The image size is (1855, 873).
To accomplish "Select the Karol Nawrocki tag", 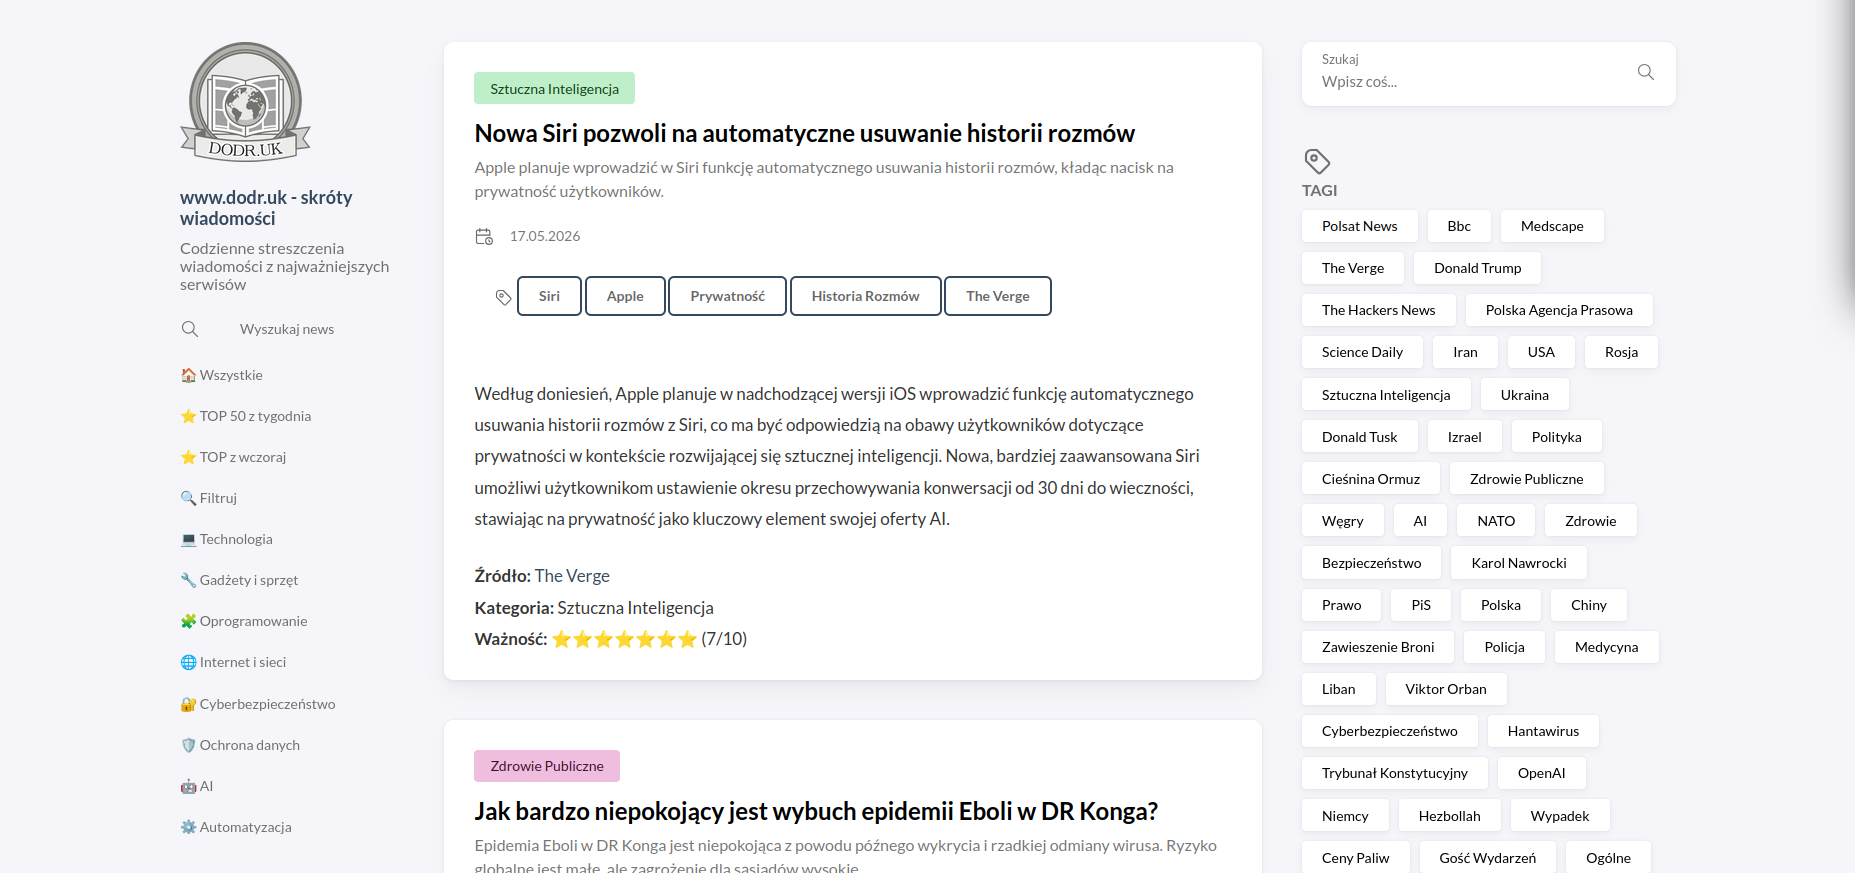I will point(1519,563).
